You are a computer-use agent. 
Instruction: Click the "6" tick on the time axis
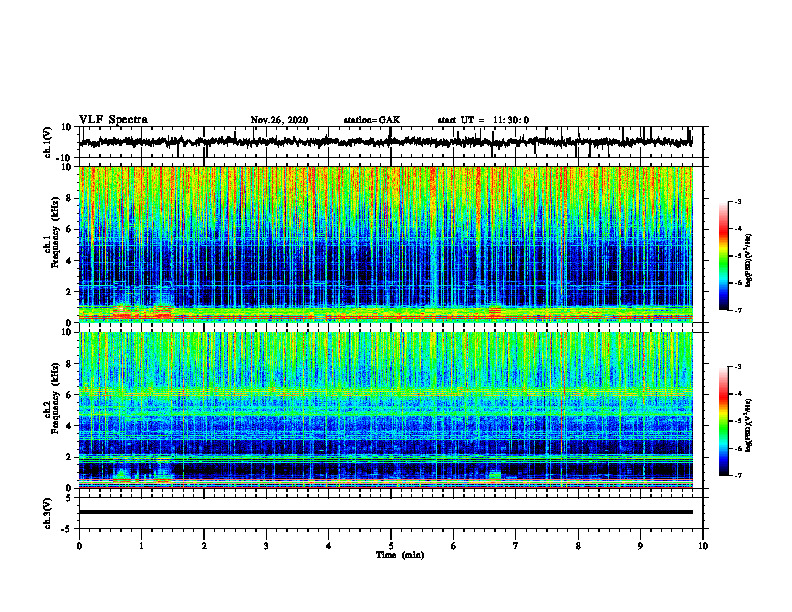tap(454, 546)
